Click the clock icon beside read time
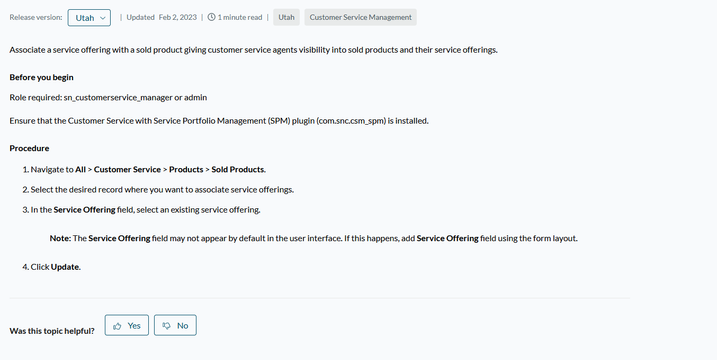Viewport: 717px width, 360px height. tap(211, 17)
